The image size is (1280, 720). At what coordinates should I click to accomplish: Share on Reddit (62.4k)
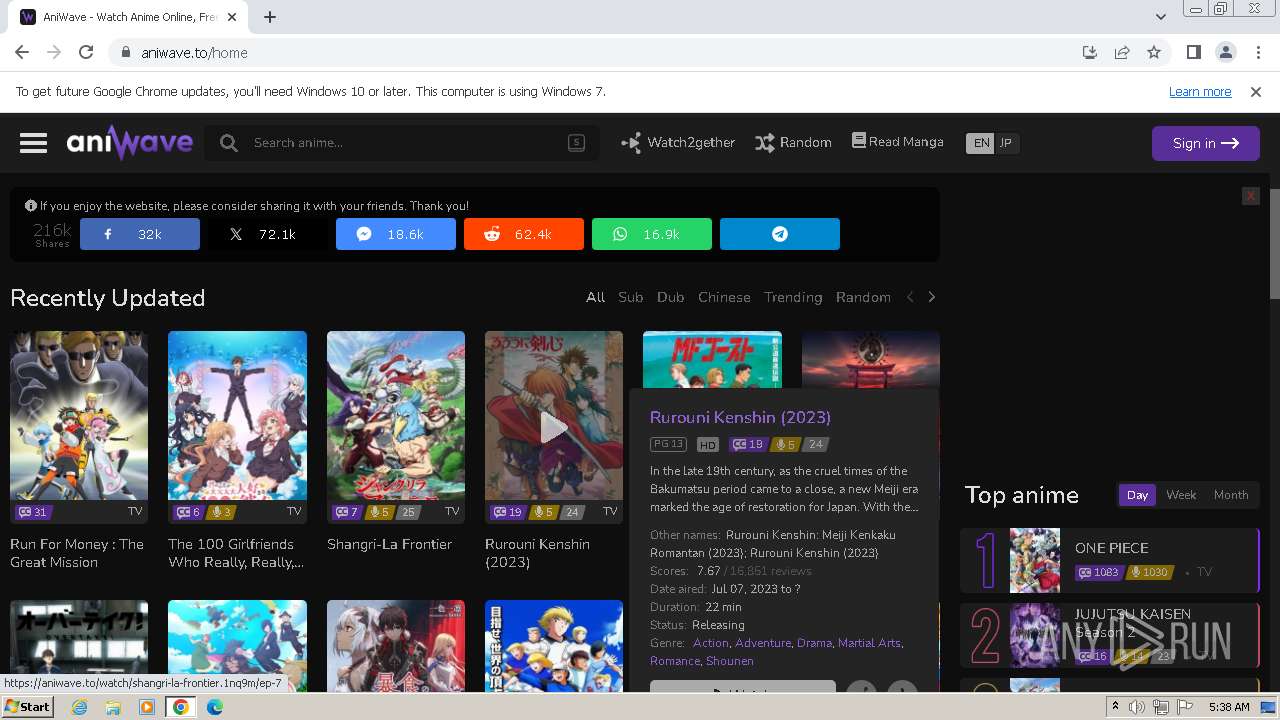click(524, 234)
